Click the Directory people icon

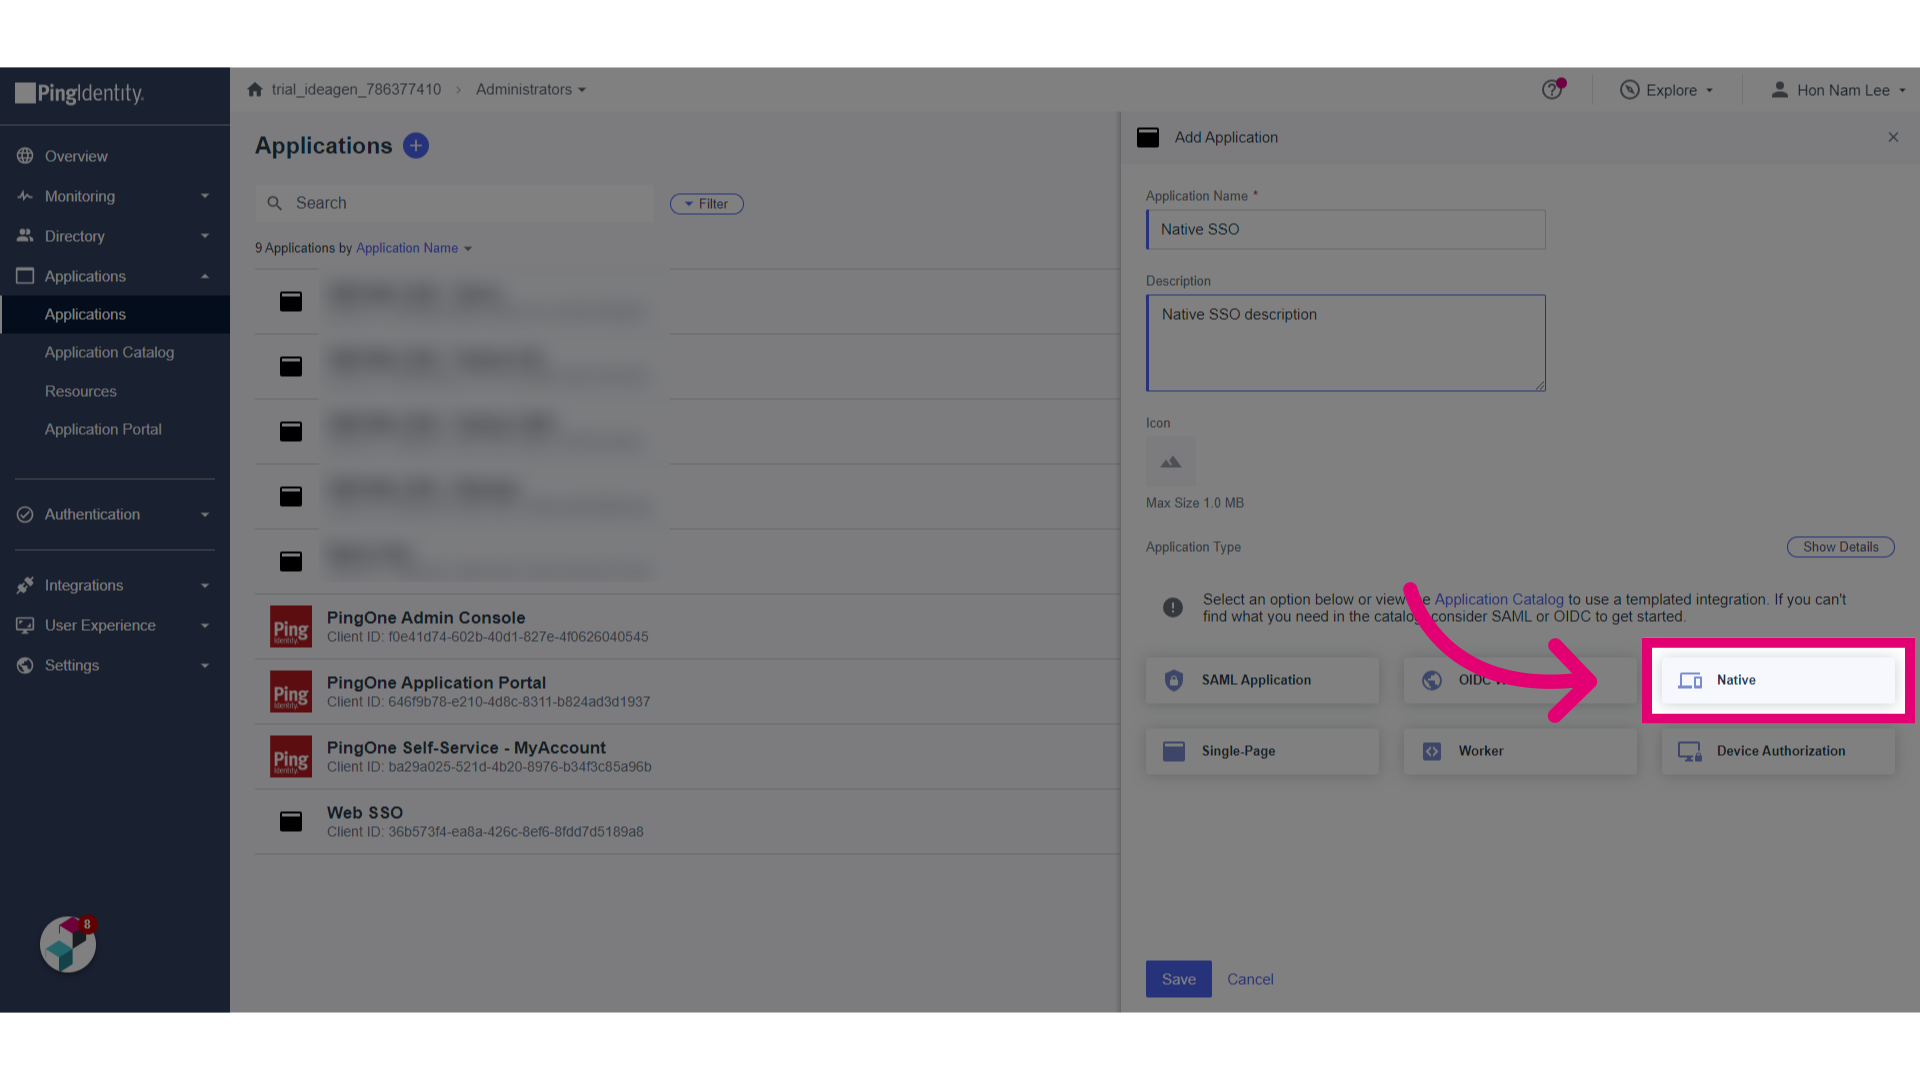tap(25, 236)
